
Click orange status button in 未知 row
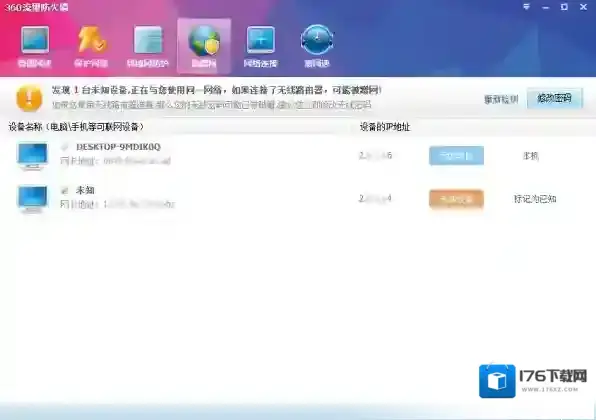456,199
